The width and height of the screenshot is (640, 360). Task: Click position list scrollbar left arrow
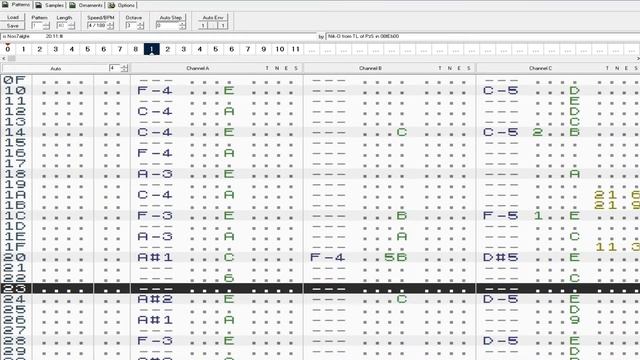pyautogui.click(x=3, y=59)
